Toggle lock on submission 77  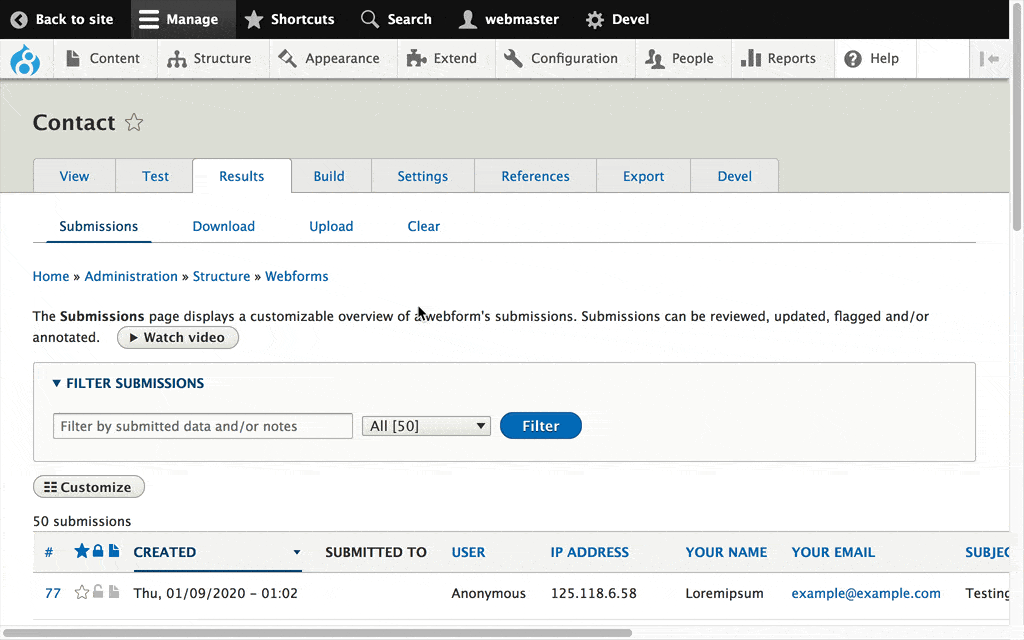point(98,592)
